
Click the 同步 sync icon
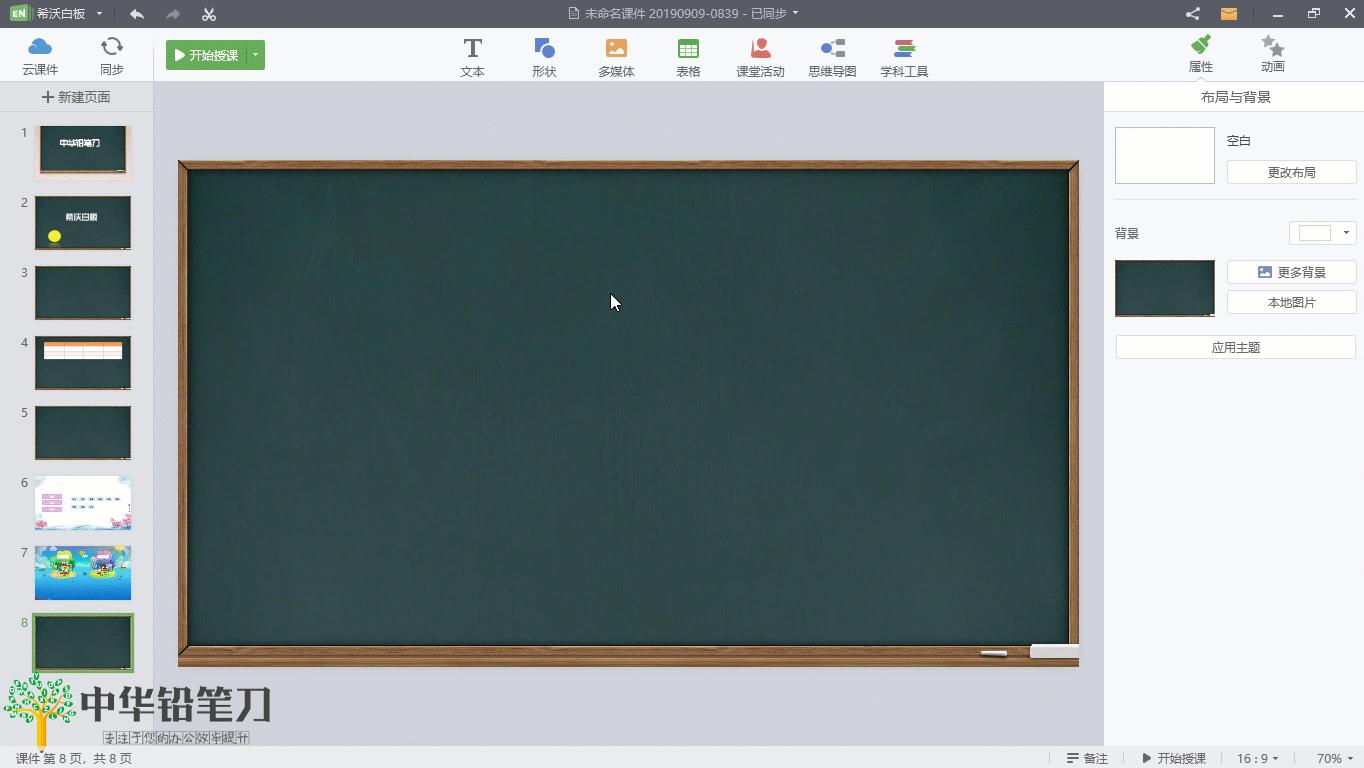tap(112, 56)
